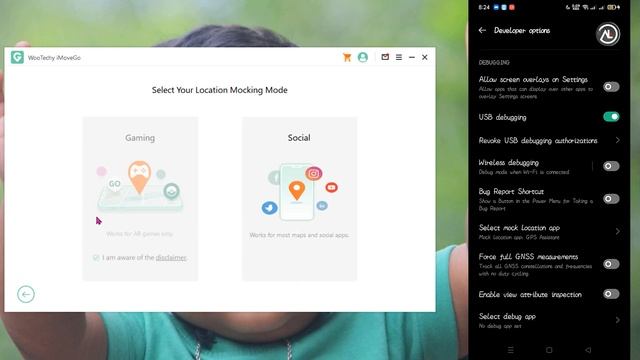Click the Instagram icon in Social illustration

(x=313, y=174)
